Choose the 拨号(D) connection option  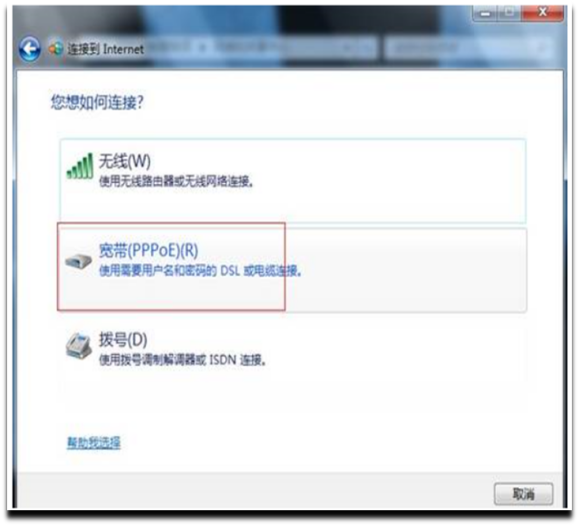(x=294, y=355)
